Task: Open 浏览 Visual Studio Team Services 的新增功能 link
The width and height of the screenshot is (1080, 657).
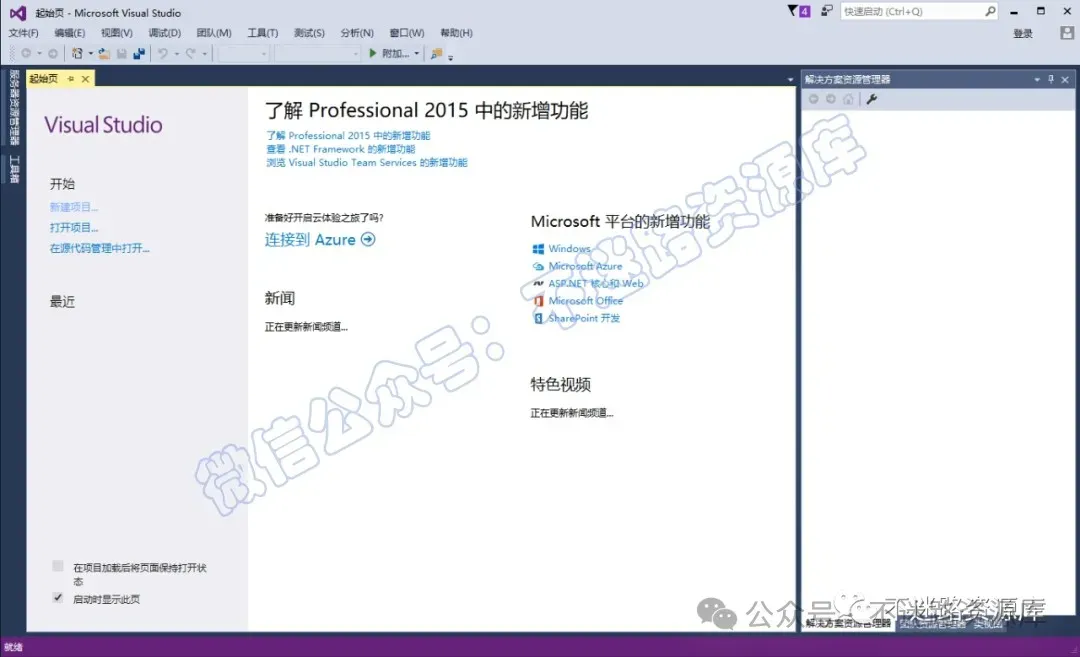Action: coord(366,163)
